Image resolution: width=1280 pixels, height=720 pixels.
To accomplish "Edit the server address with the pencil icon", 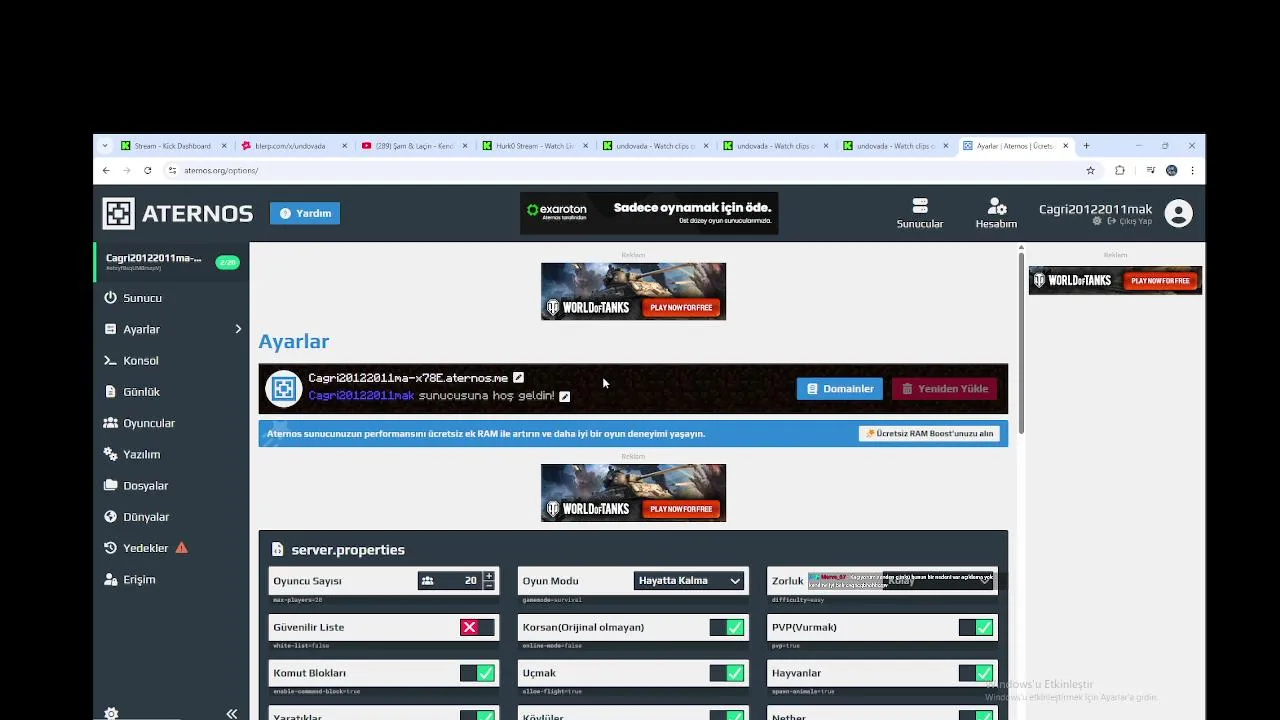I will (518, 377).
